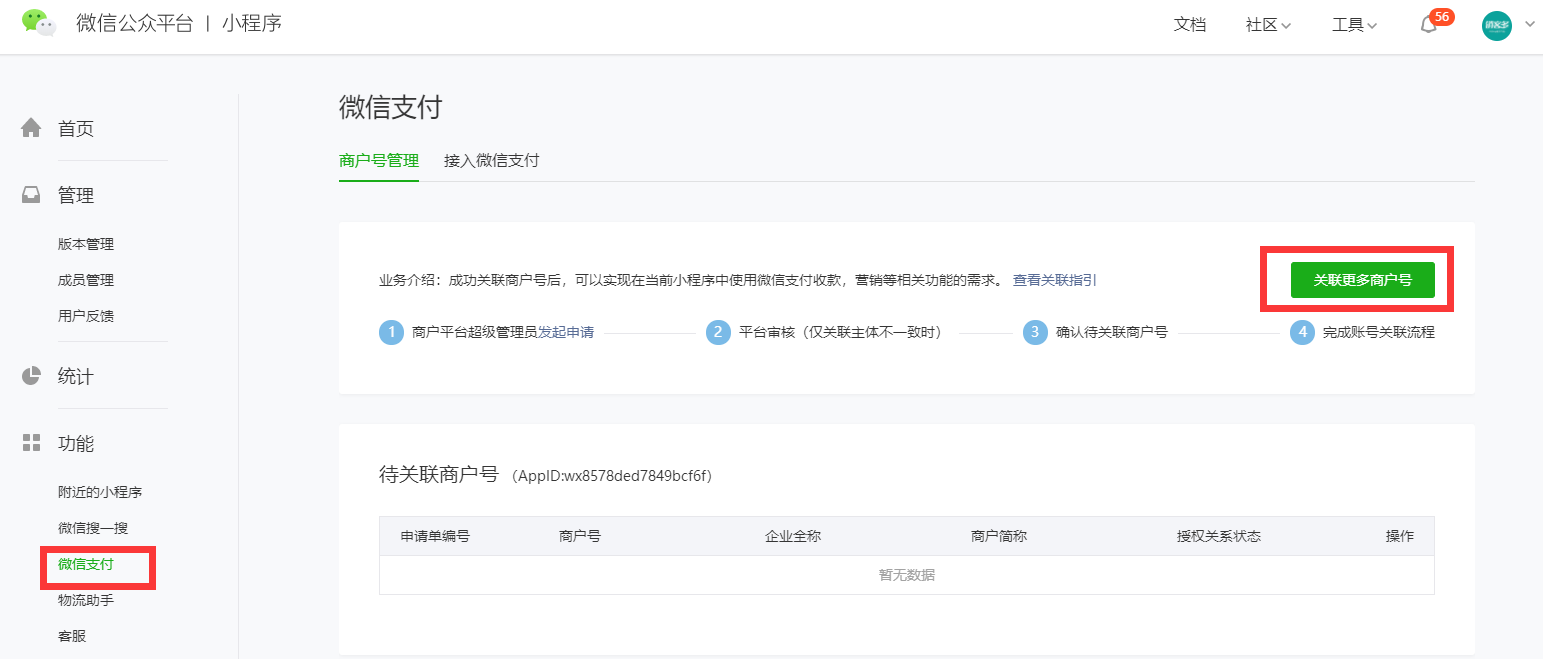Switch to the 商户号管理 tab
This screenshot has width=1543, height=659.
[379, 160]
